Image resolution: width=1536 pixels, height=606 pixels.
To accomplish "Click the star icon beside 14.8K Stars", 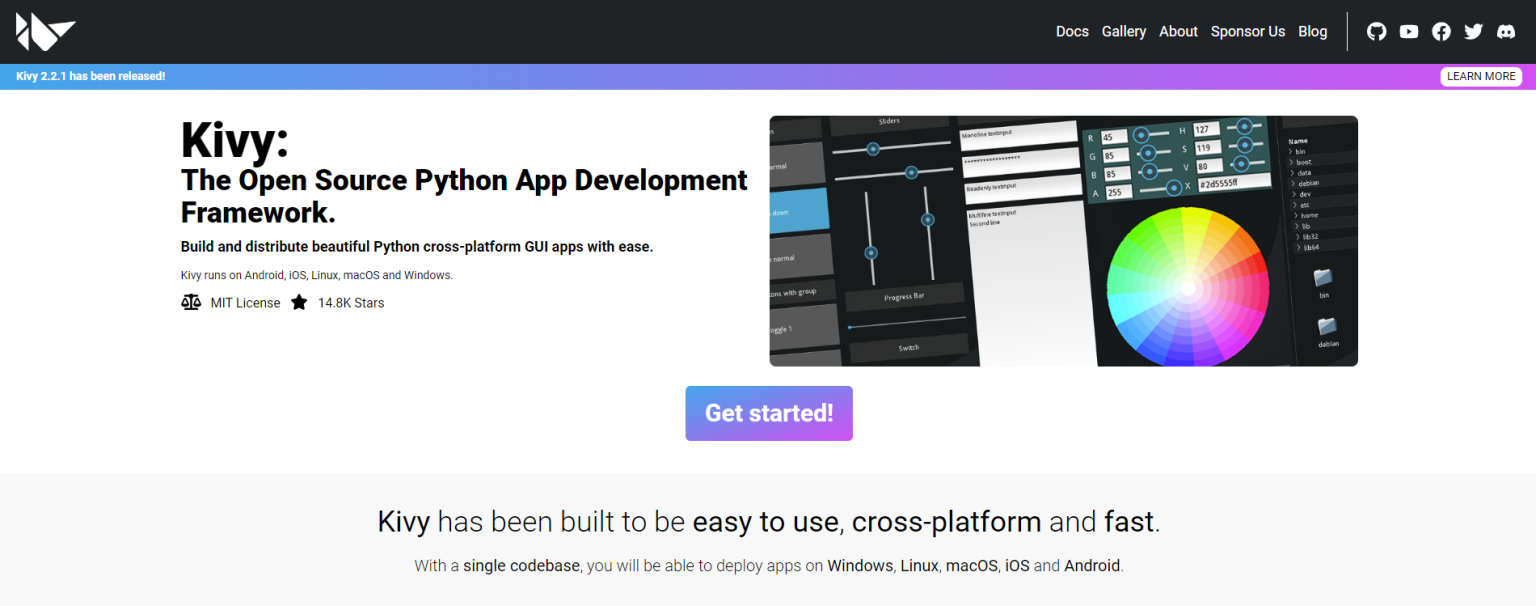I will (299, 303).
